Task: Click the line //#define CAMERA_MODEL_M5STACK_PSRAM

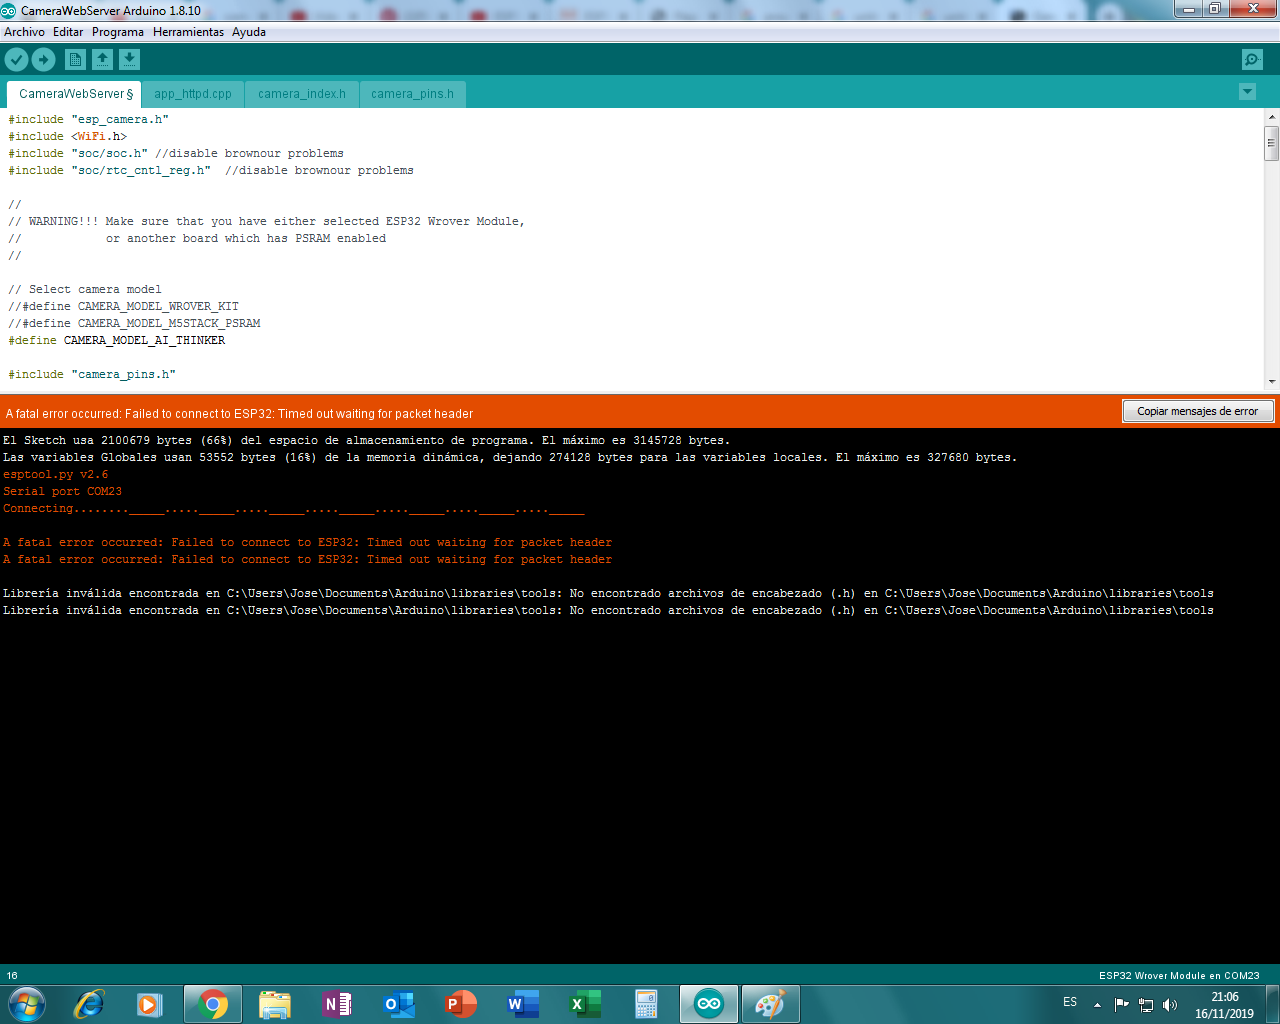Action: point(134,324)
